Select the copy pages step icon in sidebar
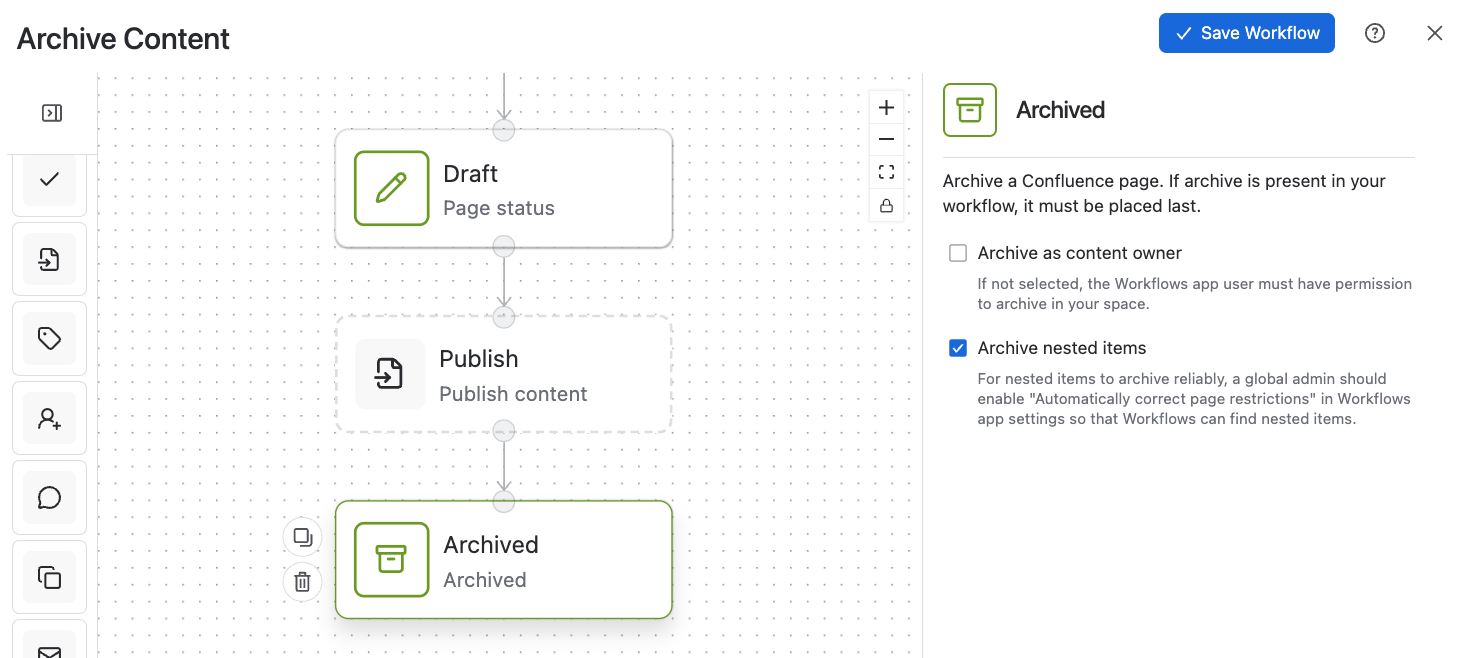This screenshot has height=658, width=1459. click(x=49, y=577)
